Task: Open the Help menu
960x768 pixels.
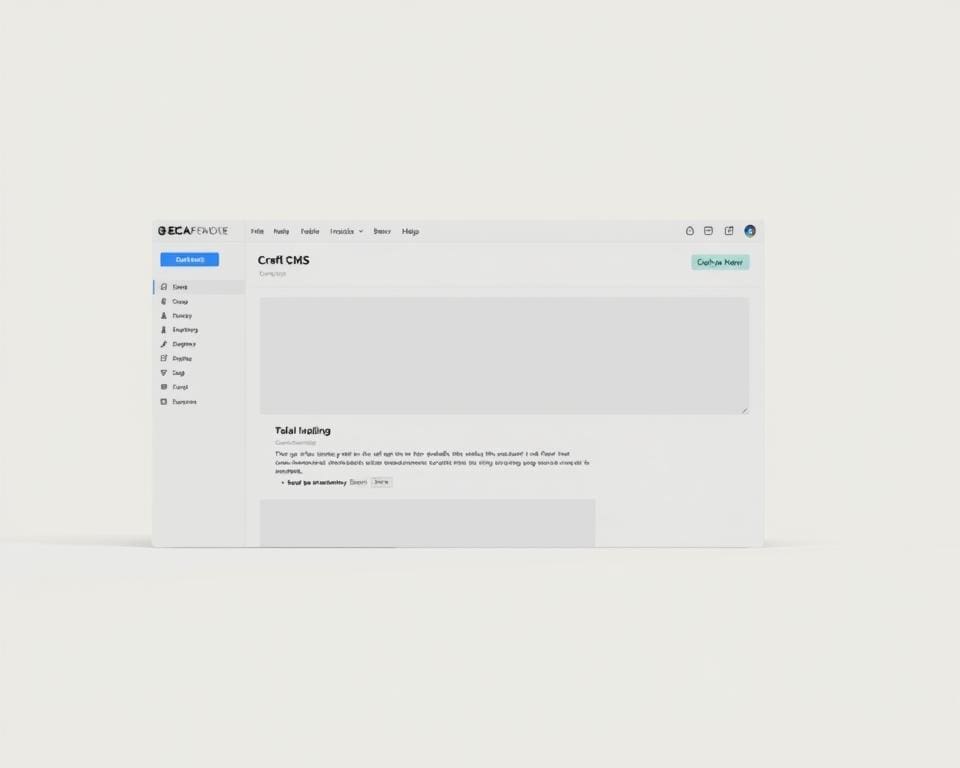Action: 410,231
